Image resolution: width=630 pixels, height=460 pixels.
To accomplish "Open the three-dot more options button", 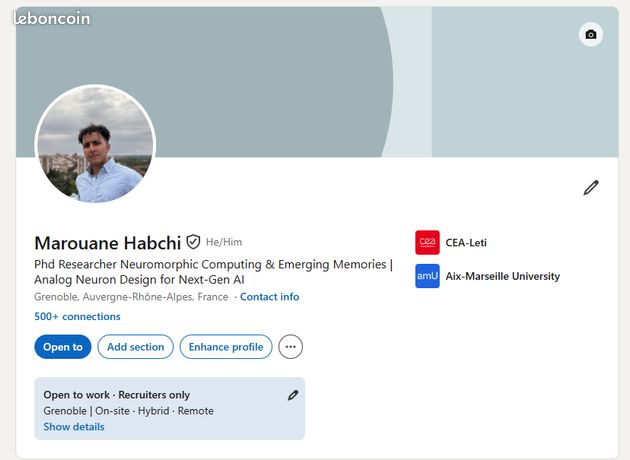I will (x=290, y=347).
